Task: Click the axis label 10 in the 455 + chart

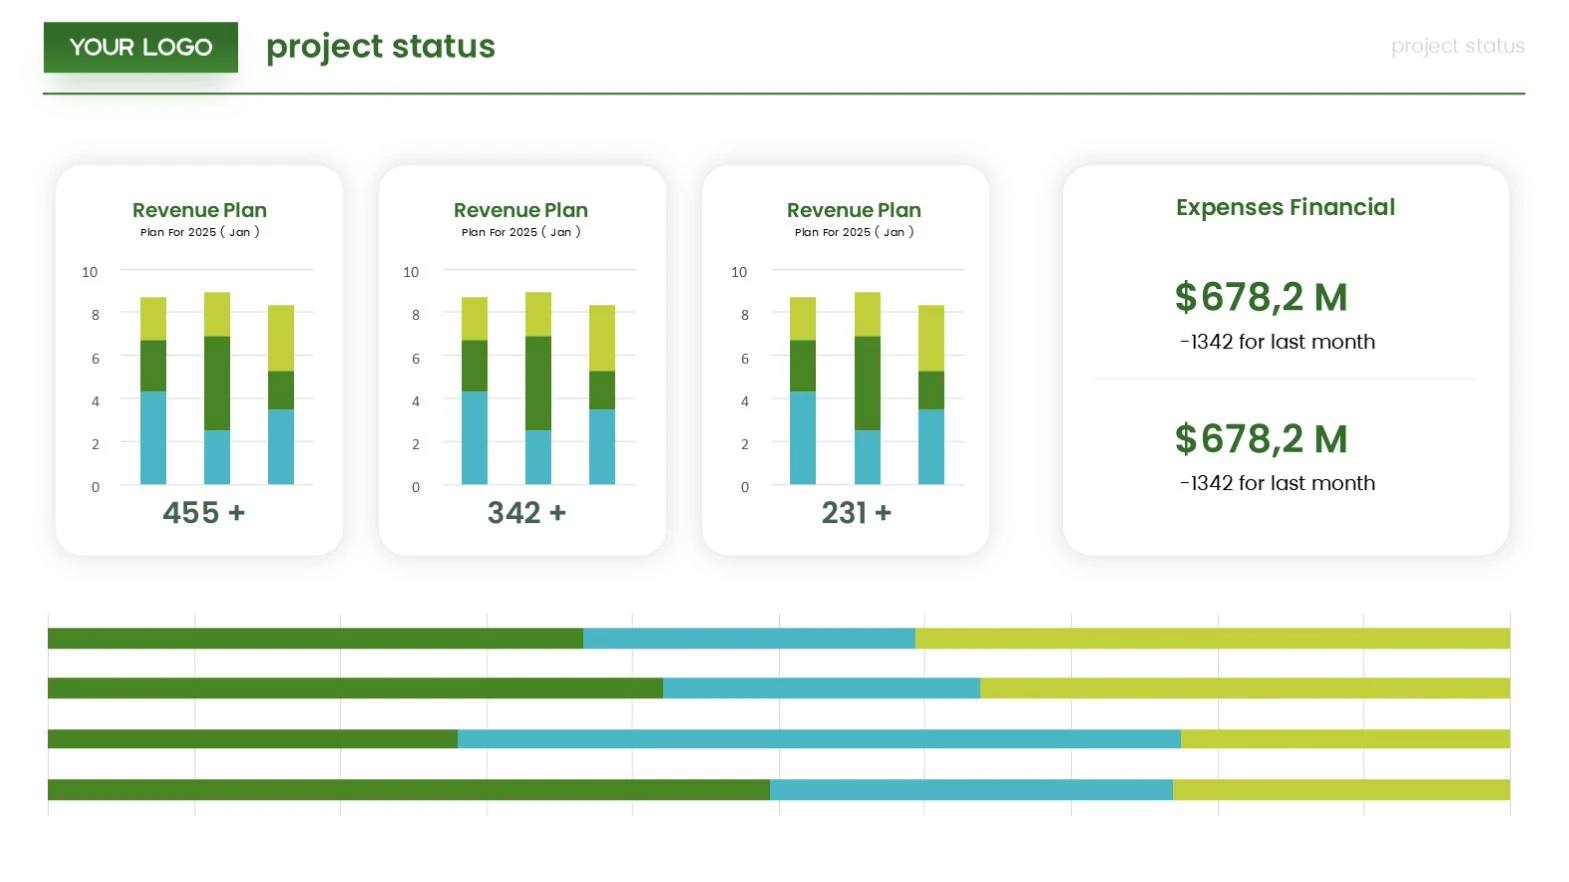Action: click(90, 272)
